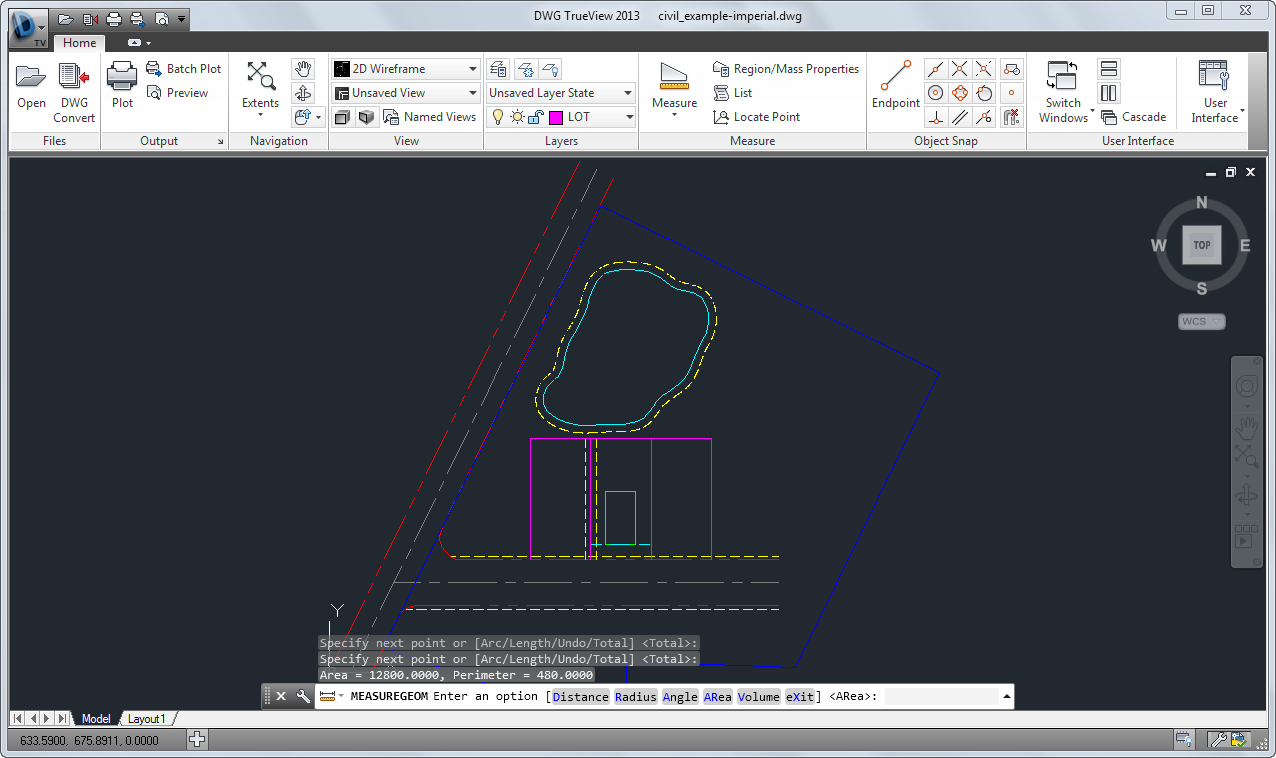Toggle the layer on/off lightbulb
The height and width of the screenshot is (758, 1276).
point(497,117)
